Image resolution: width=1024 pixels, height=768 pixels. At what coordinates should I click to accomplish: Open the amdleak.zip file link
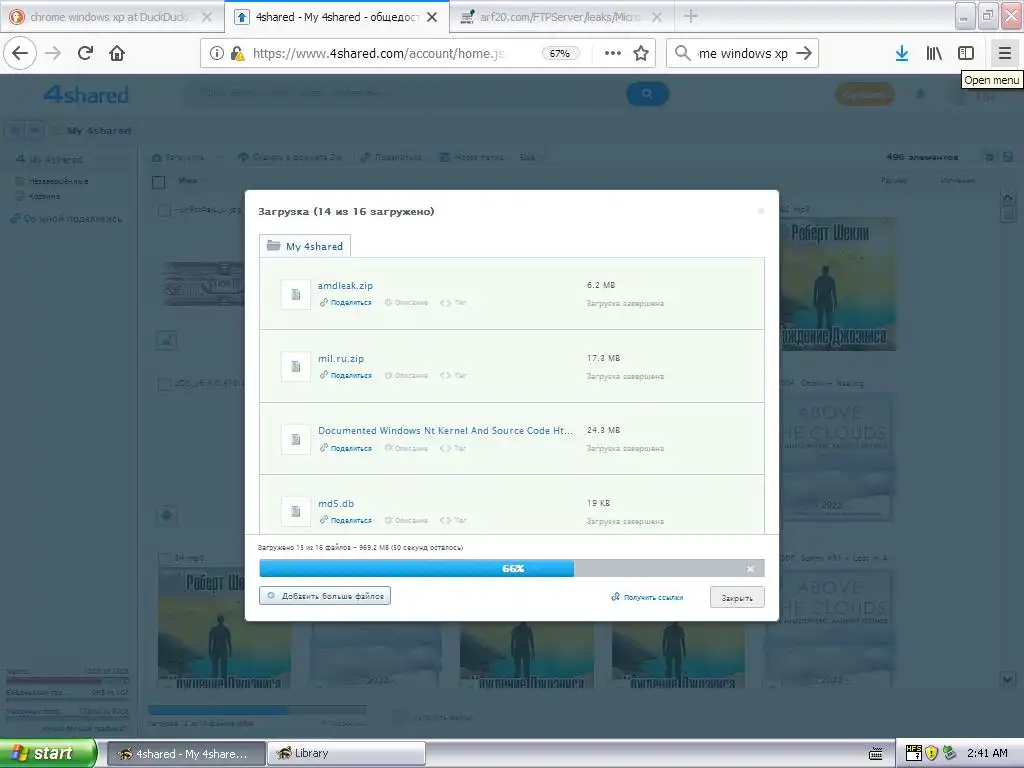[x=345, y=285]
